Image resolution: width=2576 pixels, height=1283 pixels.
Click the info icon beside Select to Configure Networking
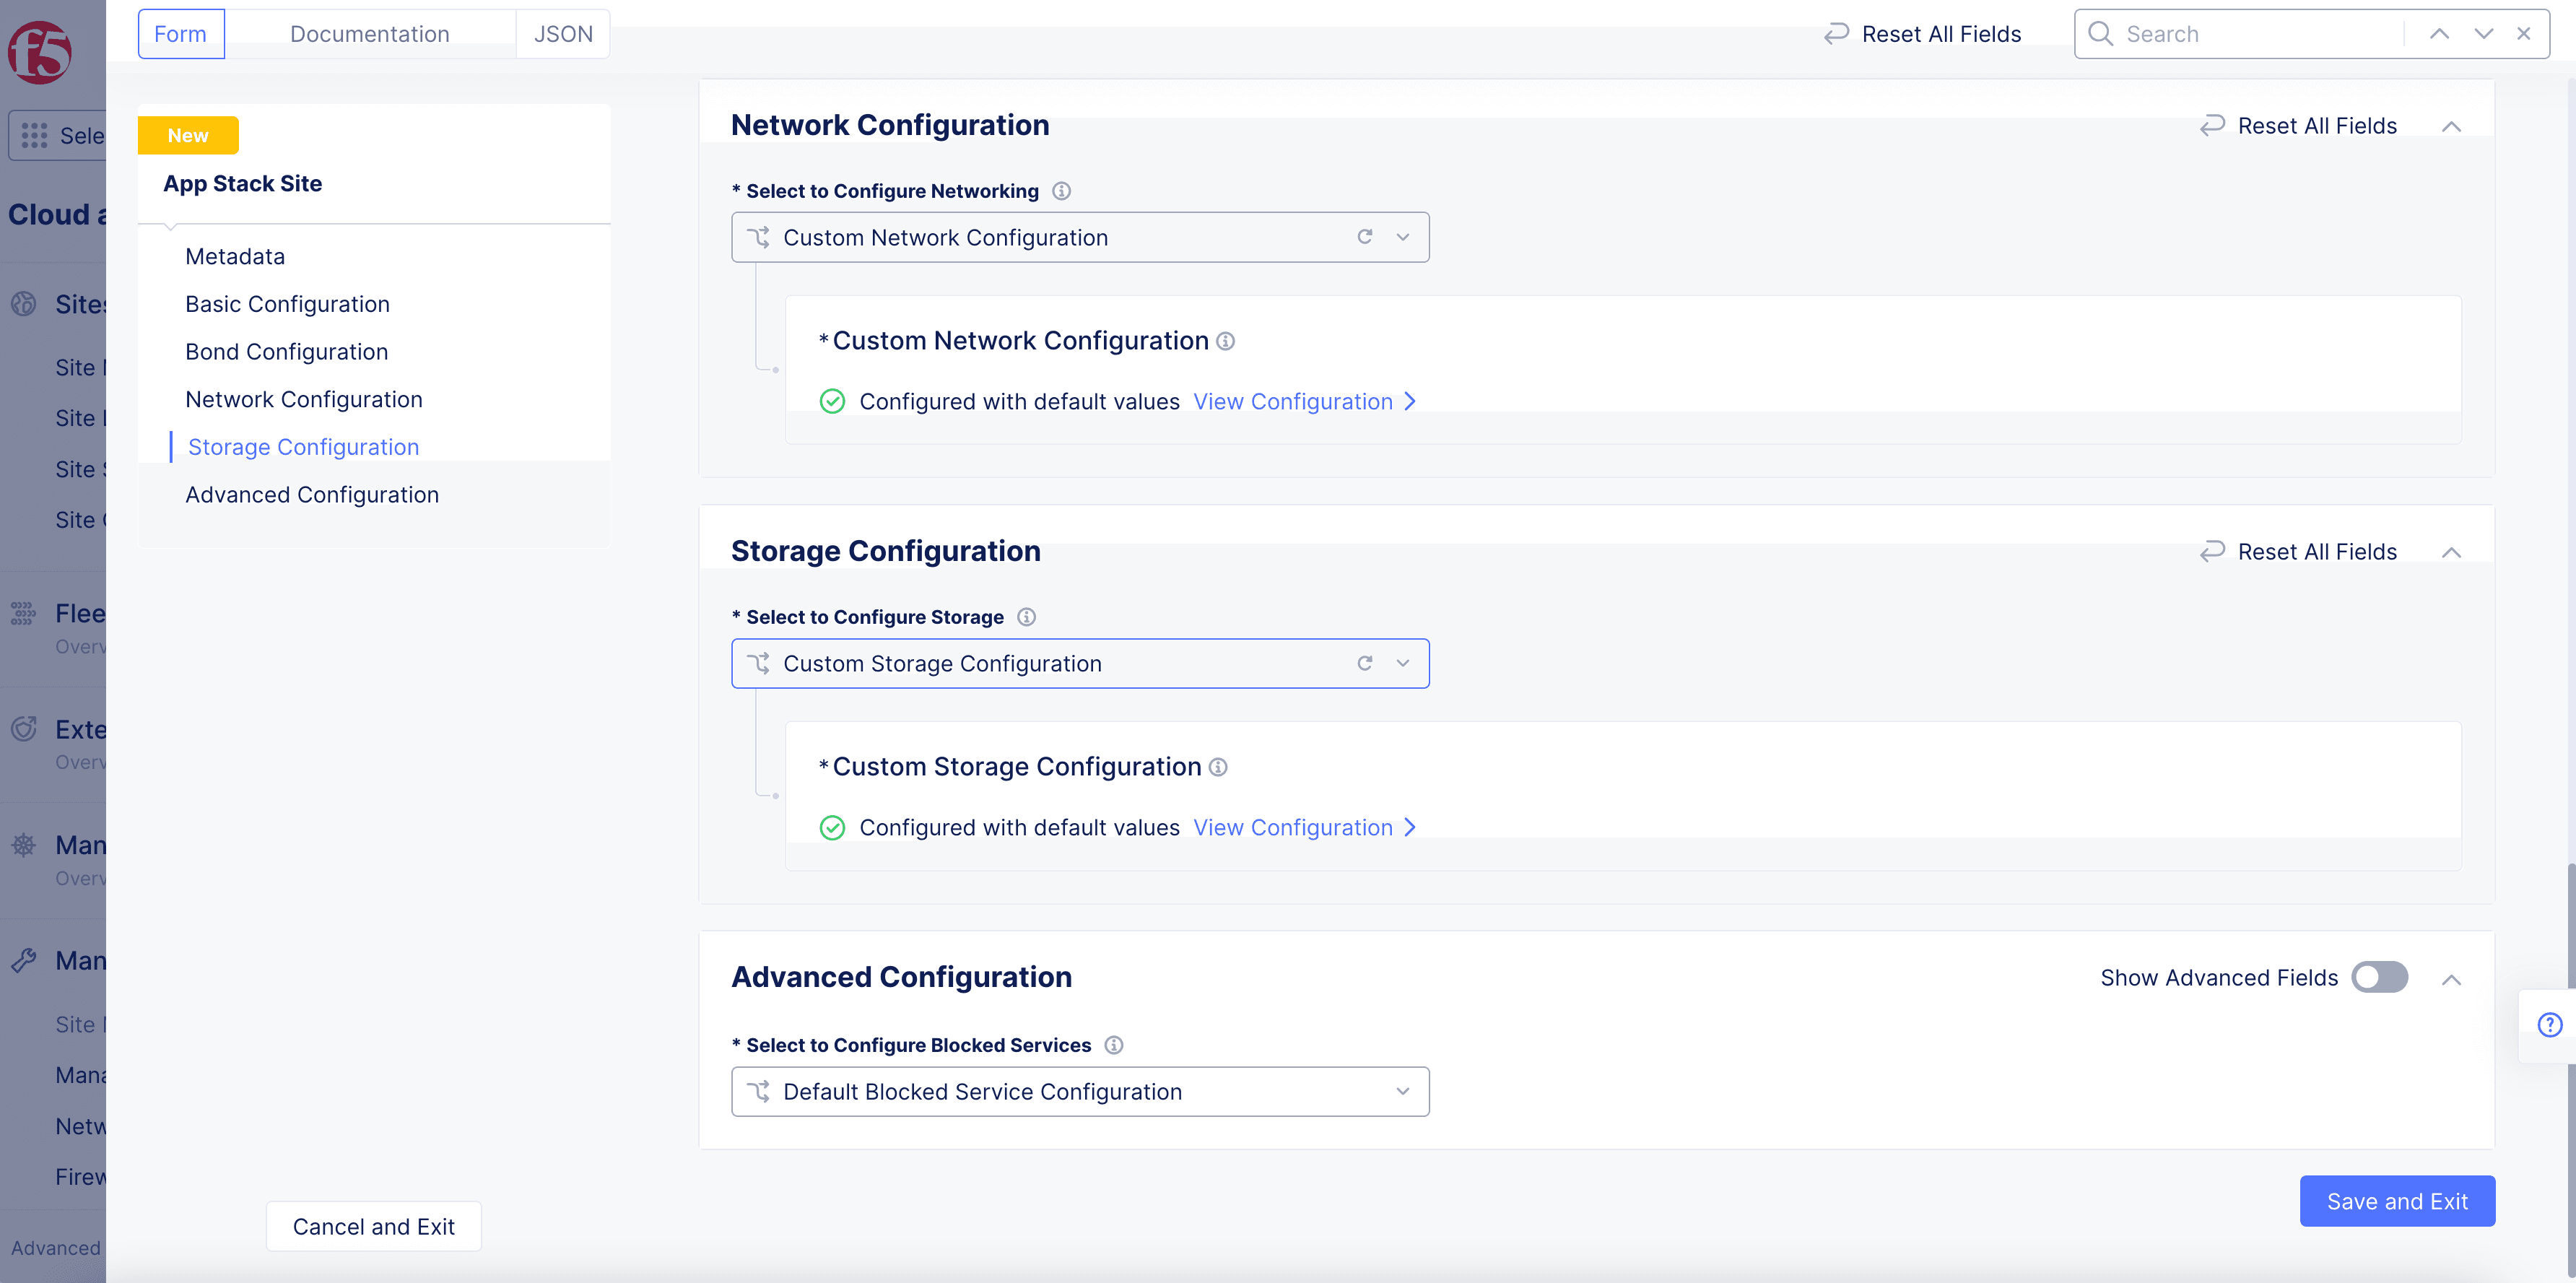tap(1062, 190)
